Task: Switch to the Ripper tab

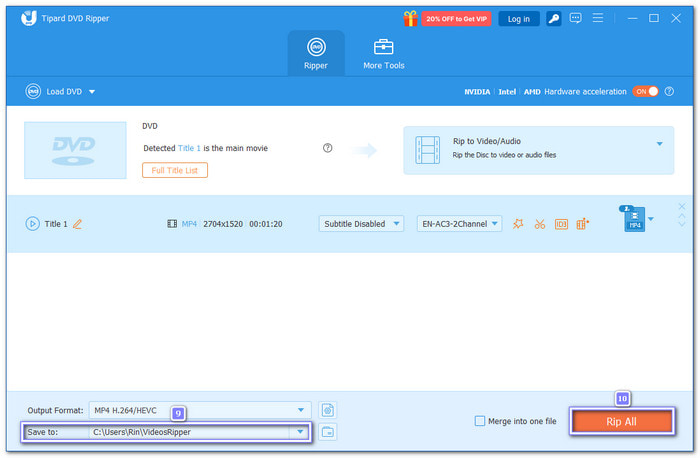Action: click(316, 53)
